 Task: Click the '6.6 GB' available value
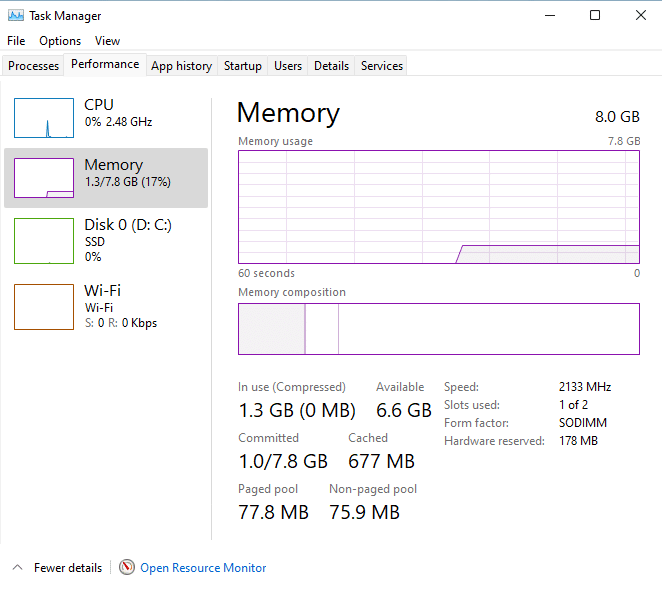click(x=404, y=410)
